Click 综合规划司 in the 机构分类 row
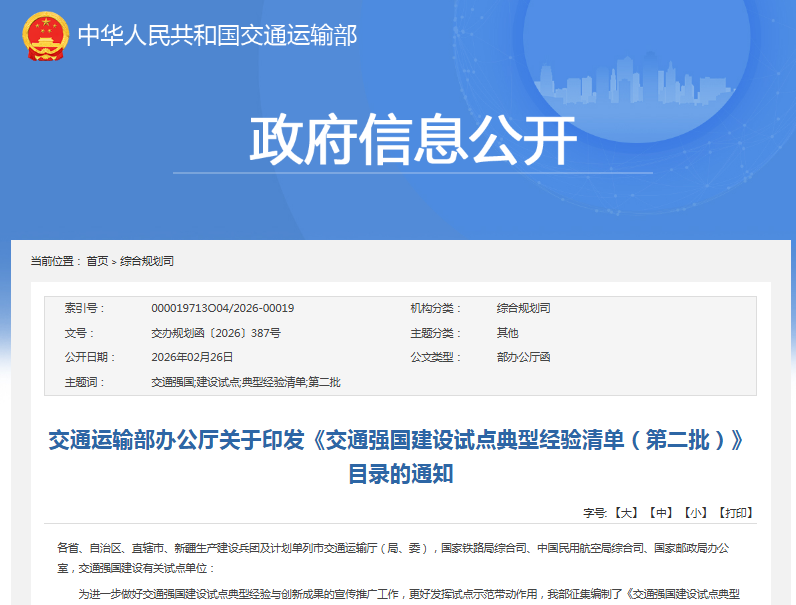 tap(523, 308)
